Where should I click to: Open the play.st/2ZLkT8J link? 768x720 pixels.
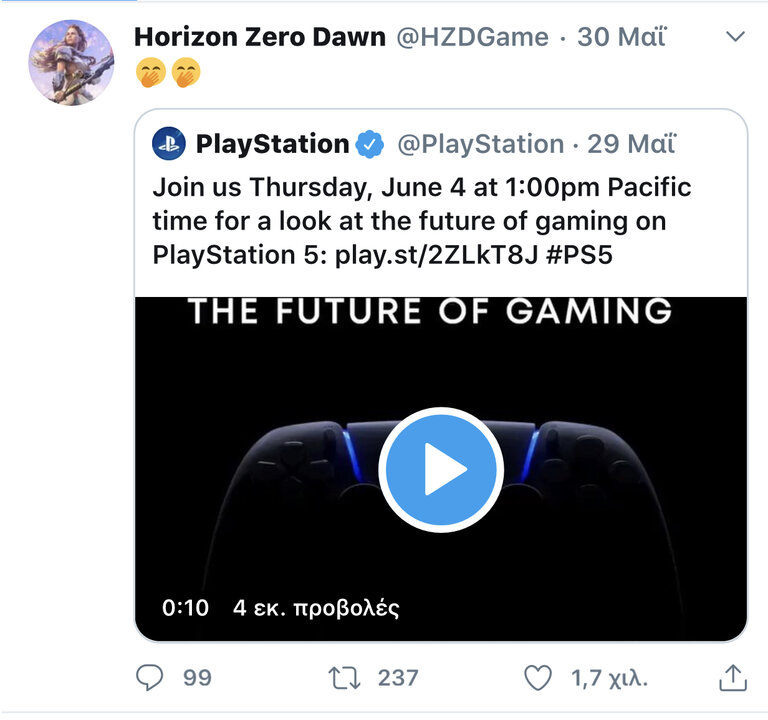click(x=436, y=255)
